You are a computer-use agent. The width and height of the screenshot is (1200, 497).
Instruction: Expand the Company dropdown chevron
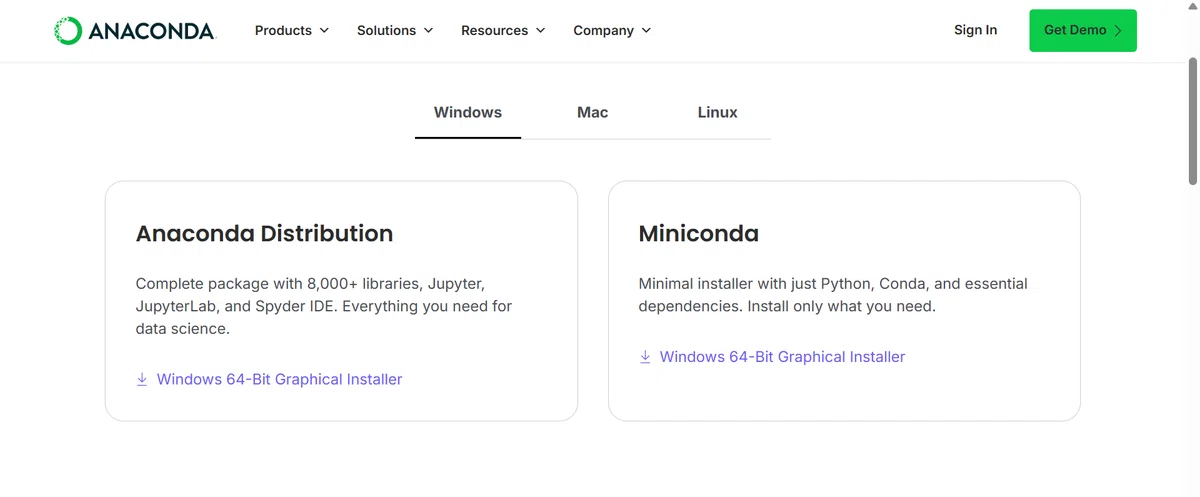[x=646, y=30]
